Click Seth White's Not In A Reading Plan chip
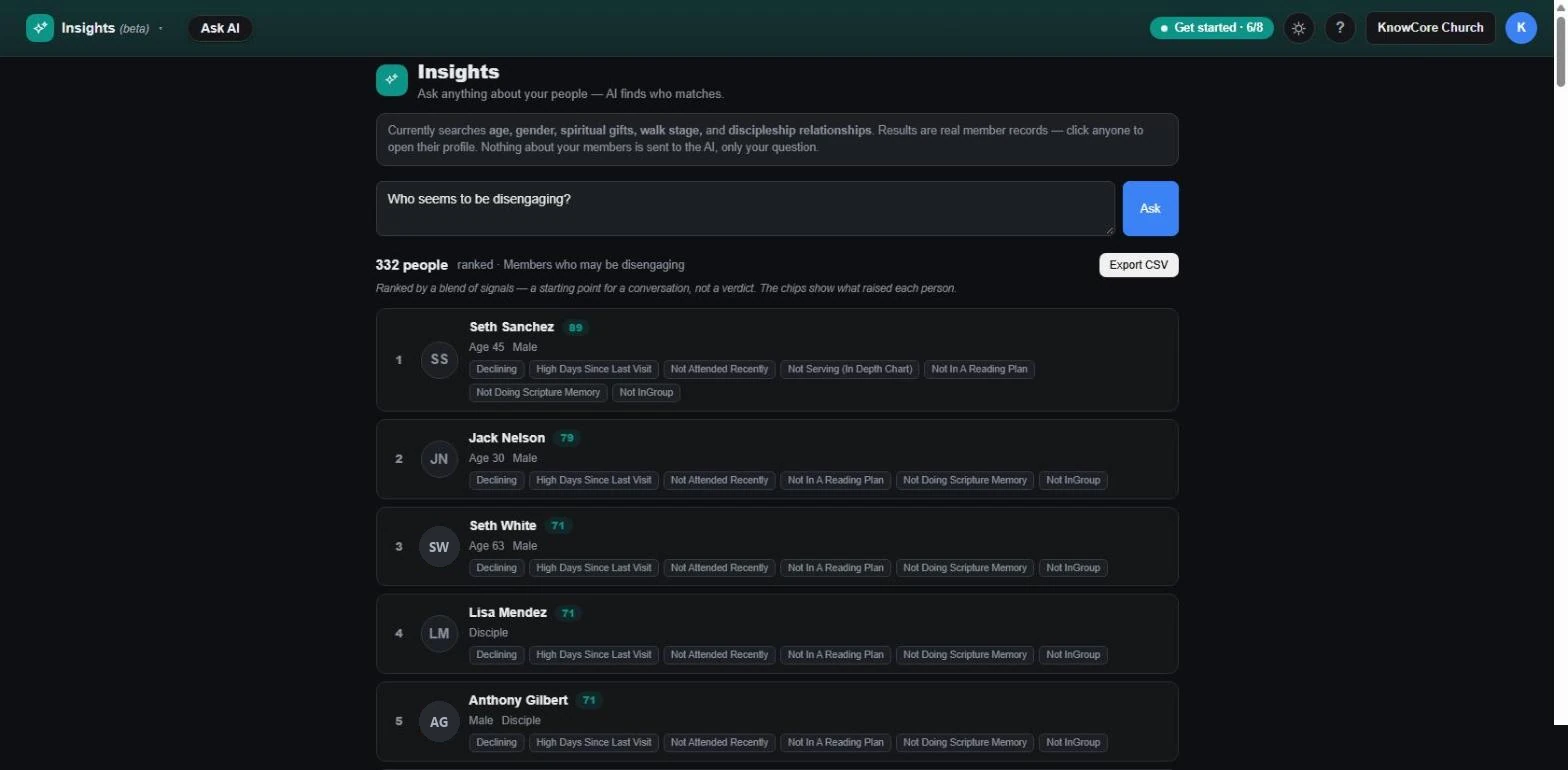The image size is (1568, 770). [x=836, y=568]
